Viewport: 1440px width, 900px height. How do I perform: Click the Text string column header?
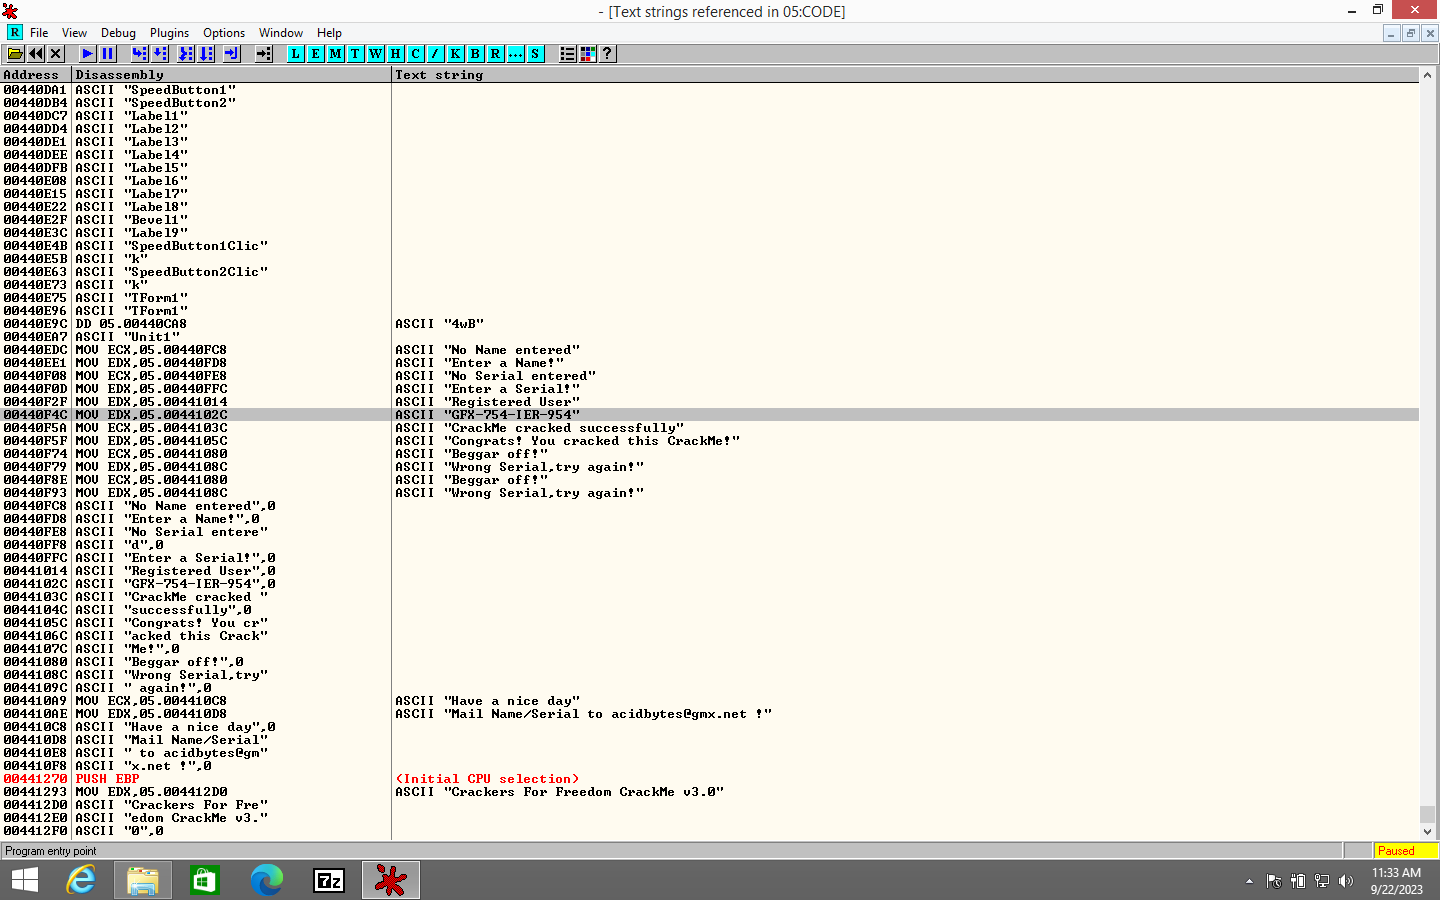point(905,75)
